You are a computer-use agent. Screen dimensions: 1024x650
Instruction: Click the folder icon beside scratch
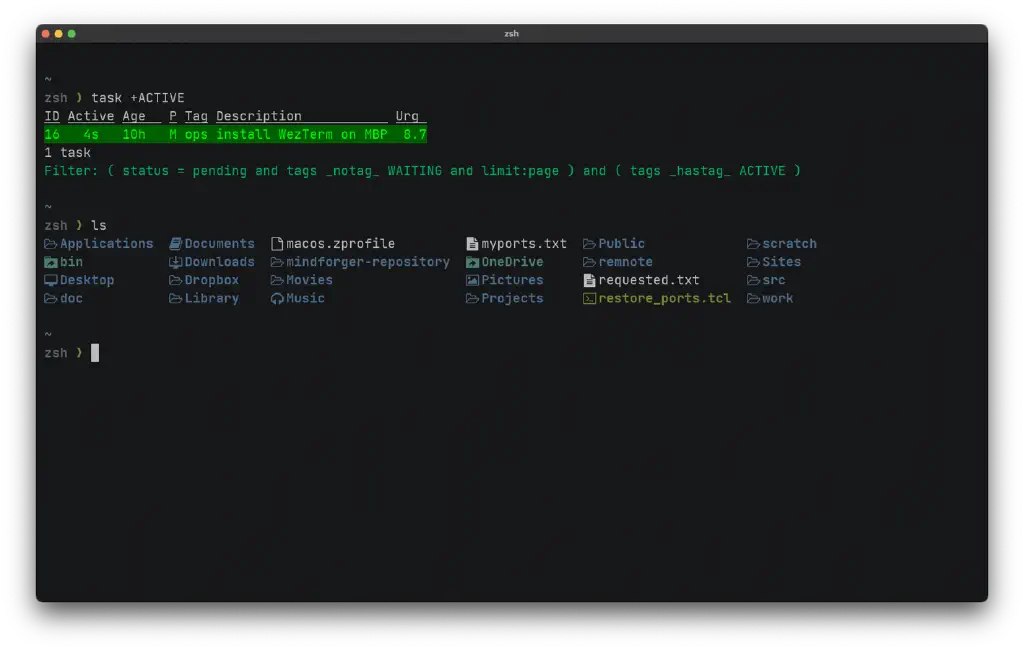753,244
